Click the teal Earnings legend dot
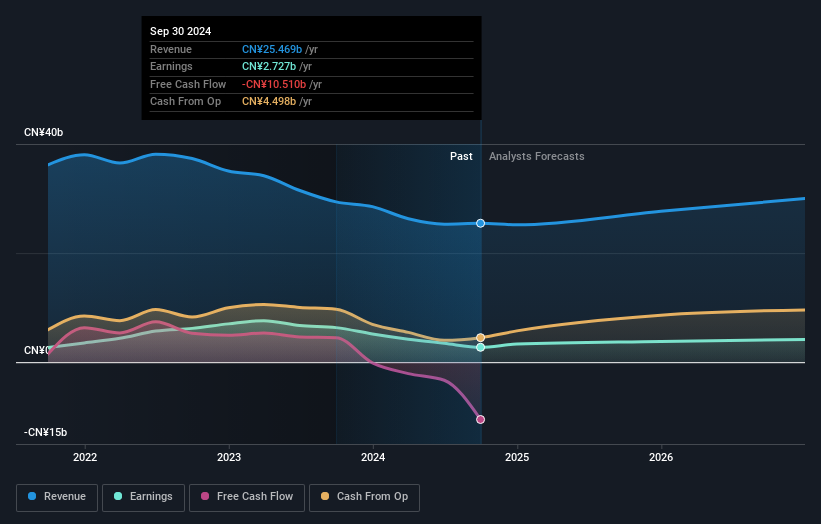The width and height of the screenshot is (821, 524). (118, 496)
